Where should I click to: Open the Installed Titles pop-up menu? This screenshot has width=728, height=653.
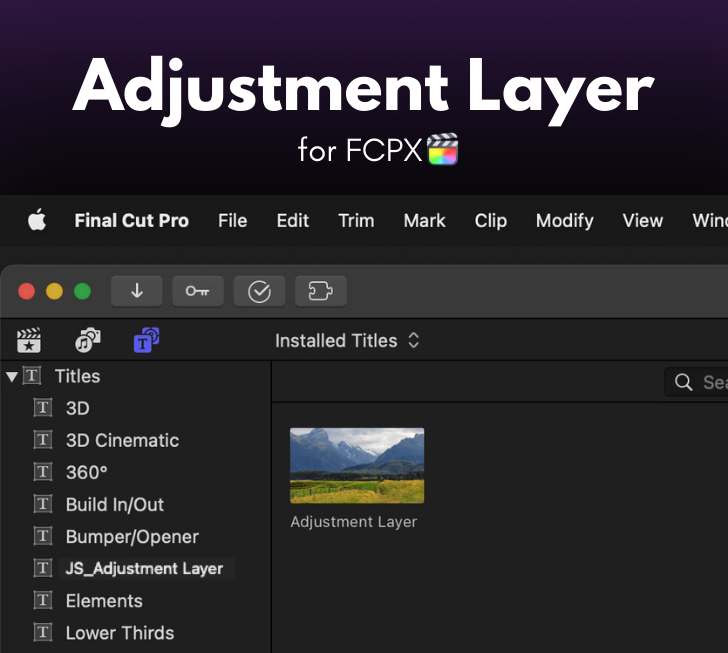pos(347,340)
